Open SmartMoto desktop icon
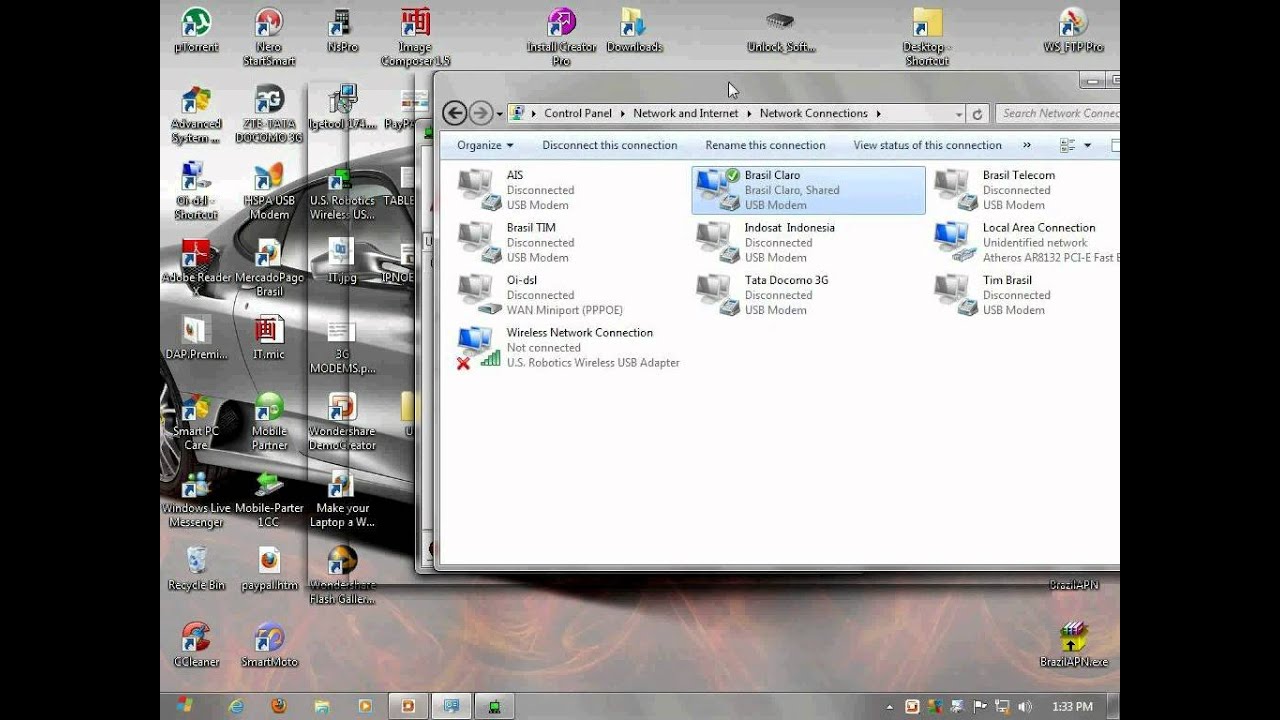1280x720 pixels. tap(269, 645)
